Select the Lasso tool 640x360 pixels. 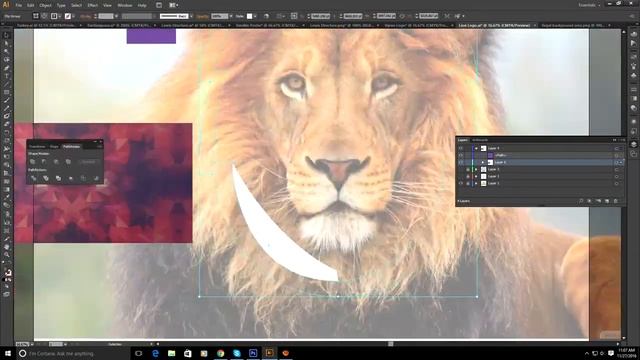coord(7,60)
